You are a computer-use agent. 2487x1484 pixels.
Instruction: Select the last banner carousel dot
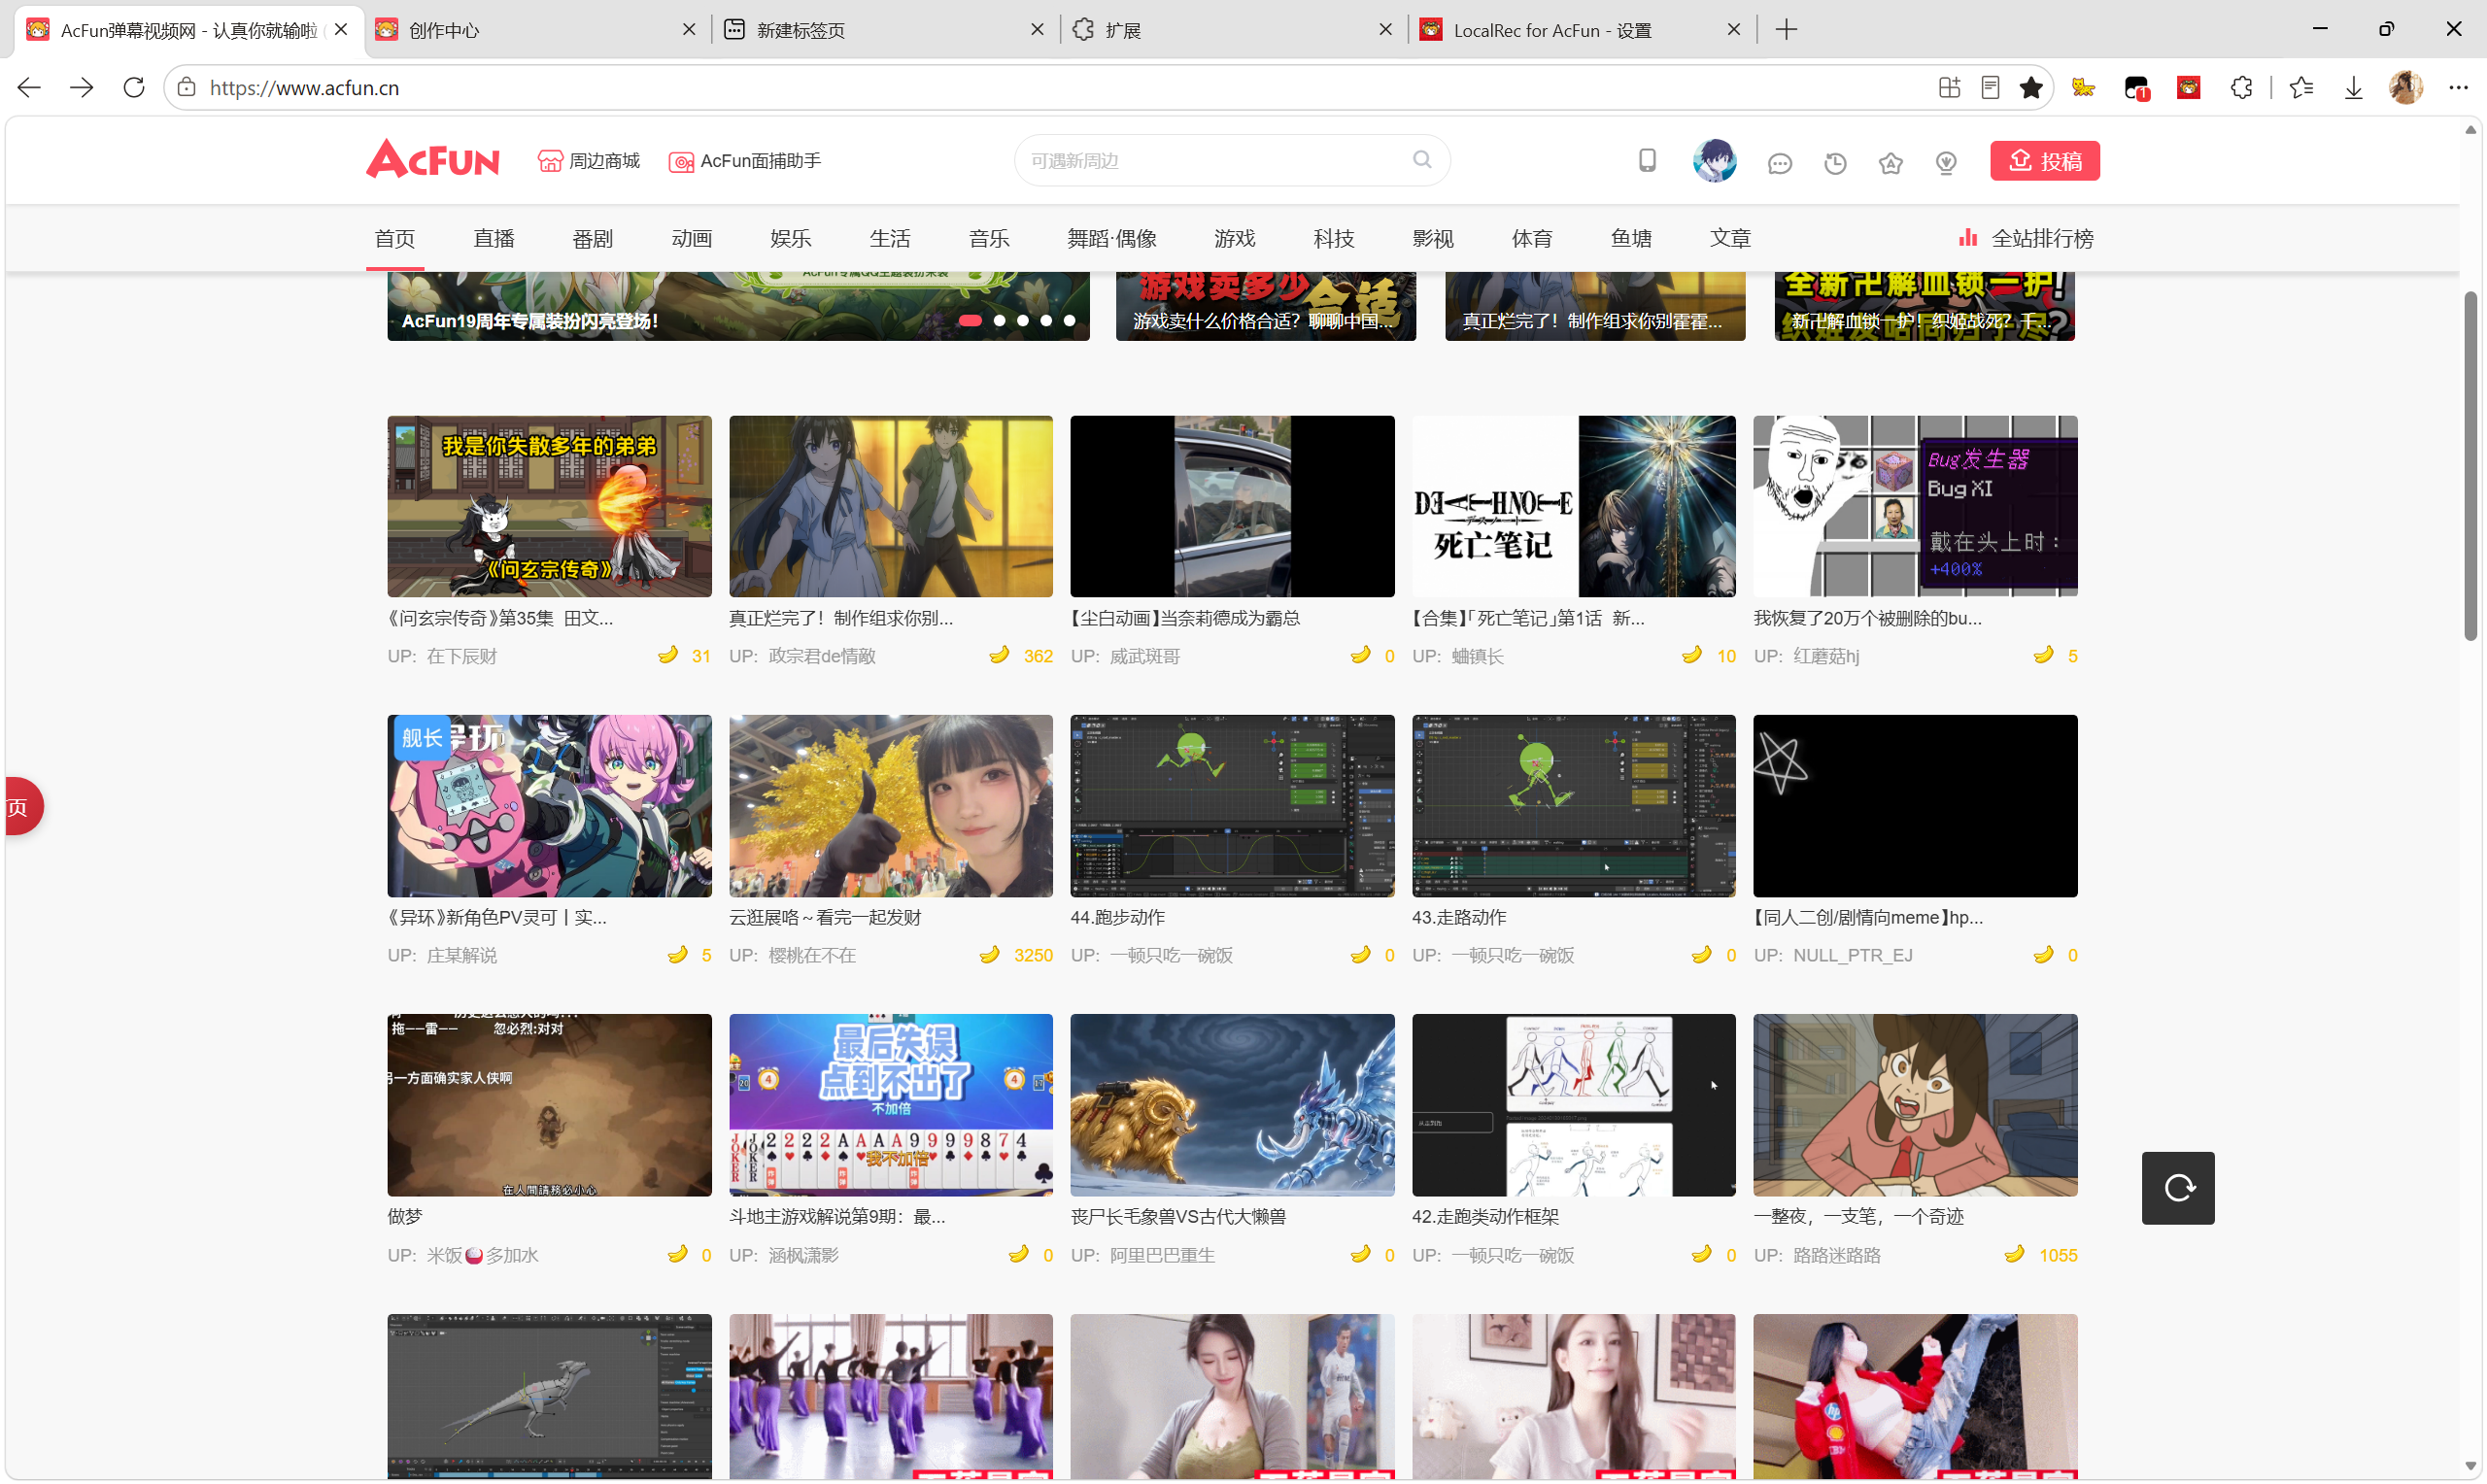tap(1069, 320)
